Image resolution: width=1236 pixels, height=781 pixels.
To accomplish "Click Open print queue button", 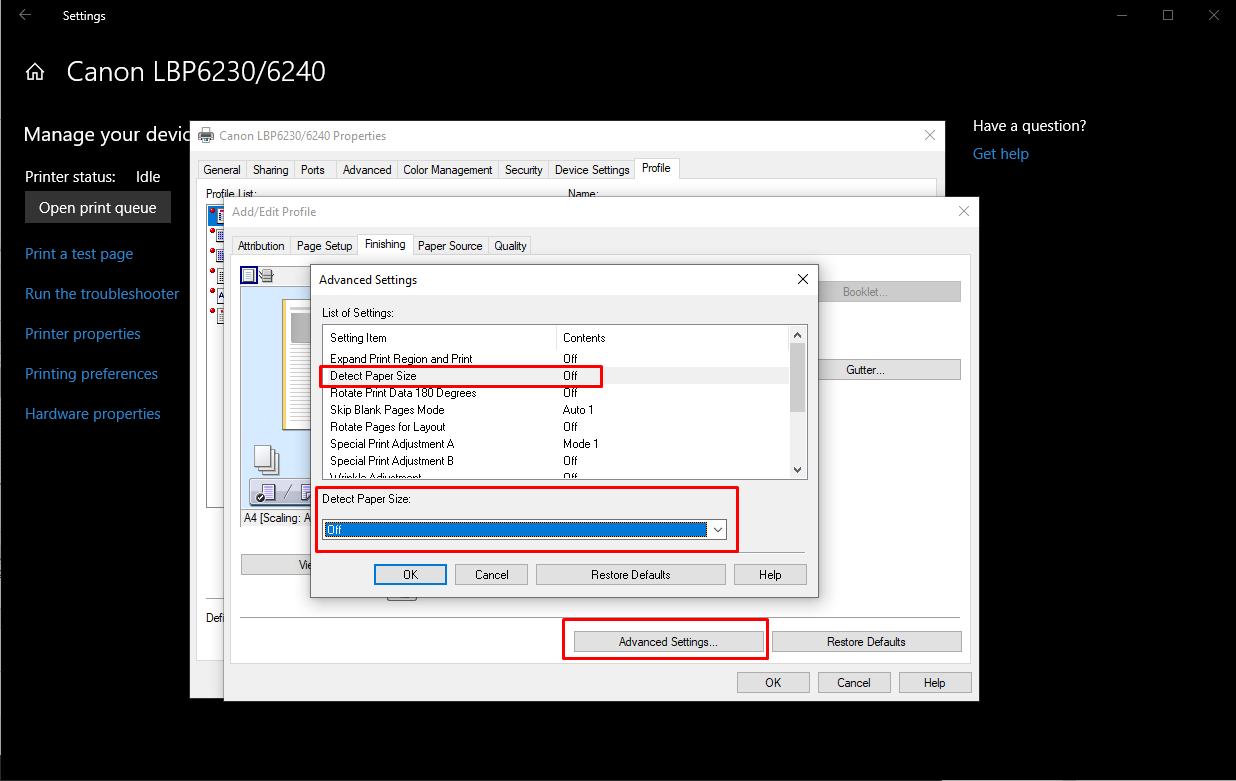I will pos(98,208).
